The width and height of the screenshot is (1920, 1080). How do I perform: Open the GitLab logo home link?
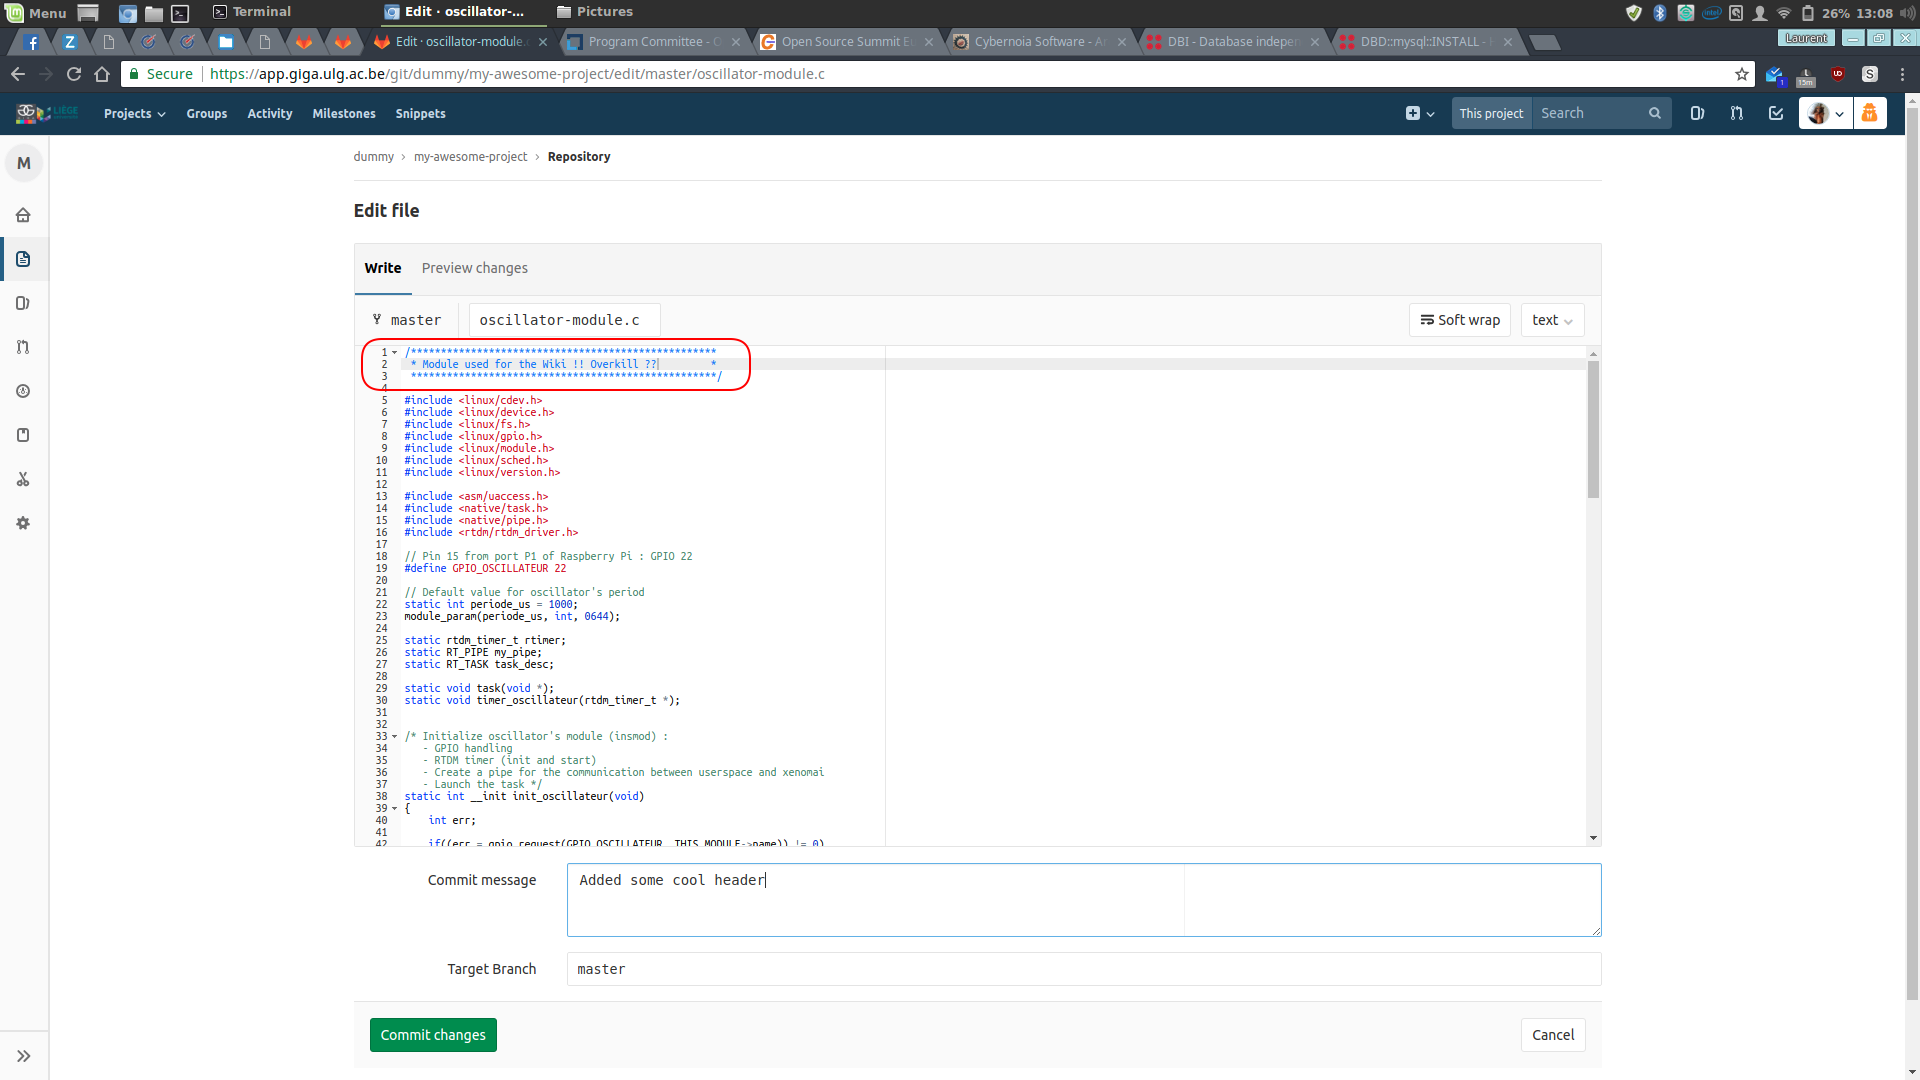coord(47,113)
